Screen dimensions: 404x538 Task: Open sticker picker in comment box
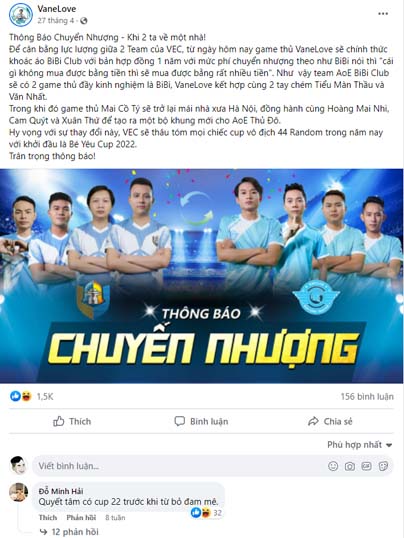pyautogui.click(x=383, y=466)
